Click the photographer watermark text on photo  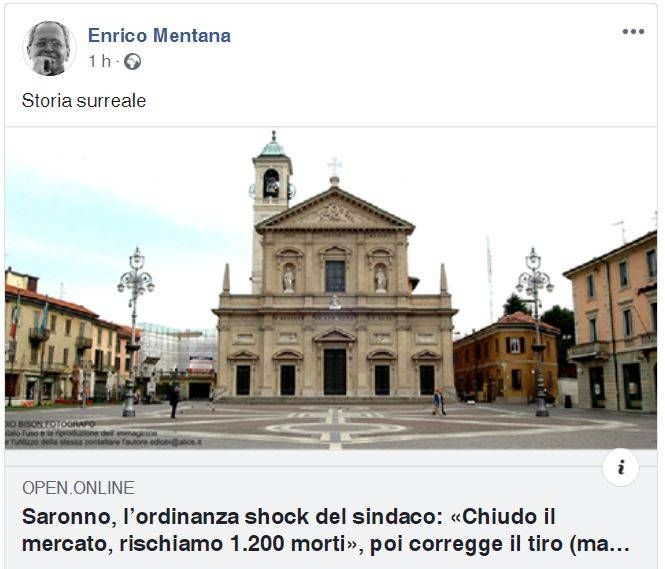(x=102, y=433)
